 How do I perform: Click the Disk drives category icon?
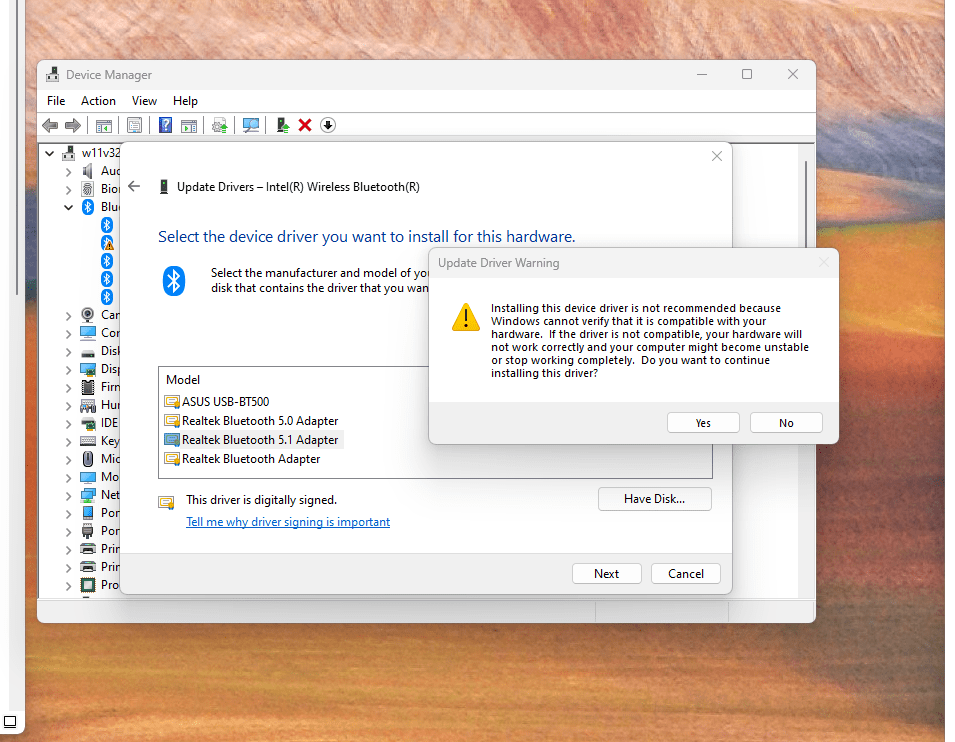tap(88, 351)
